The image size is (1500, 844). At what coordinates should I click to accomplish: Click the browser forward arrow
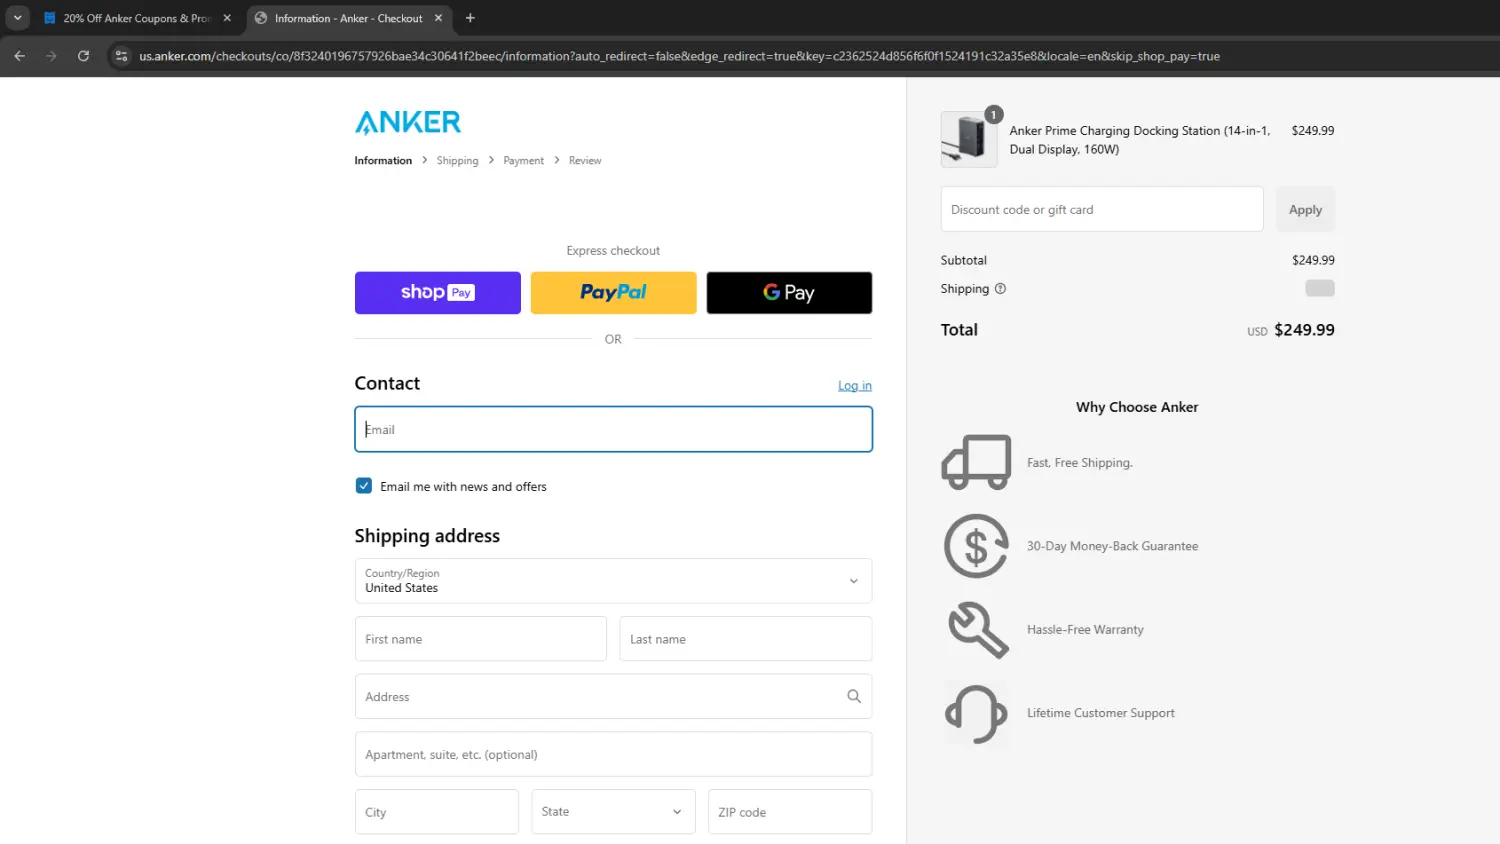click(51, 56)
